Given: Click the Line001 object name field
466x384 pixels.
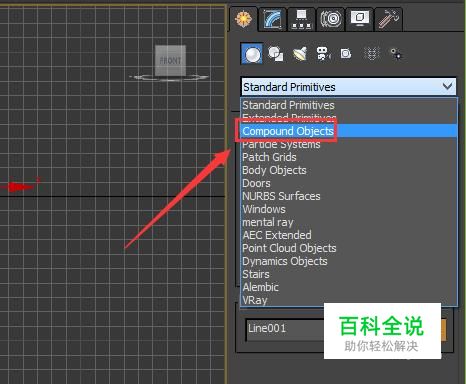Looking at the screenshot, I should tap(285, 329).
